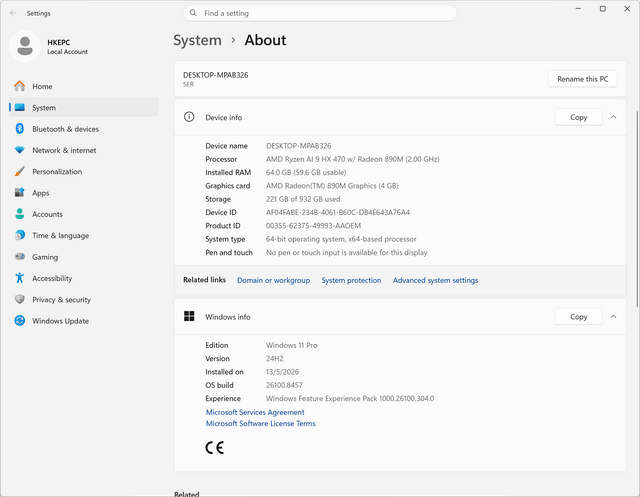Click the Product ID value 00355-62375
Image resolution: width=640 pixels, height=497 pixels.
(313, 226)
